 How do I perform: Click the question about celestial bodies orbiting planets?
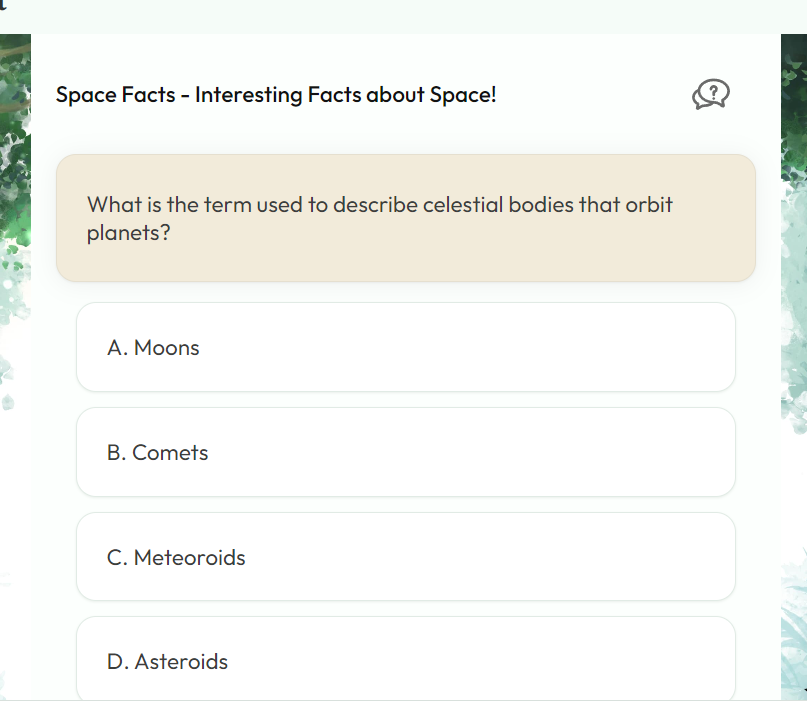[379, 218]
